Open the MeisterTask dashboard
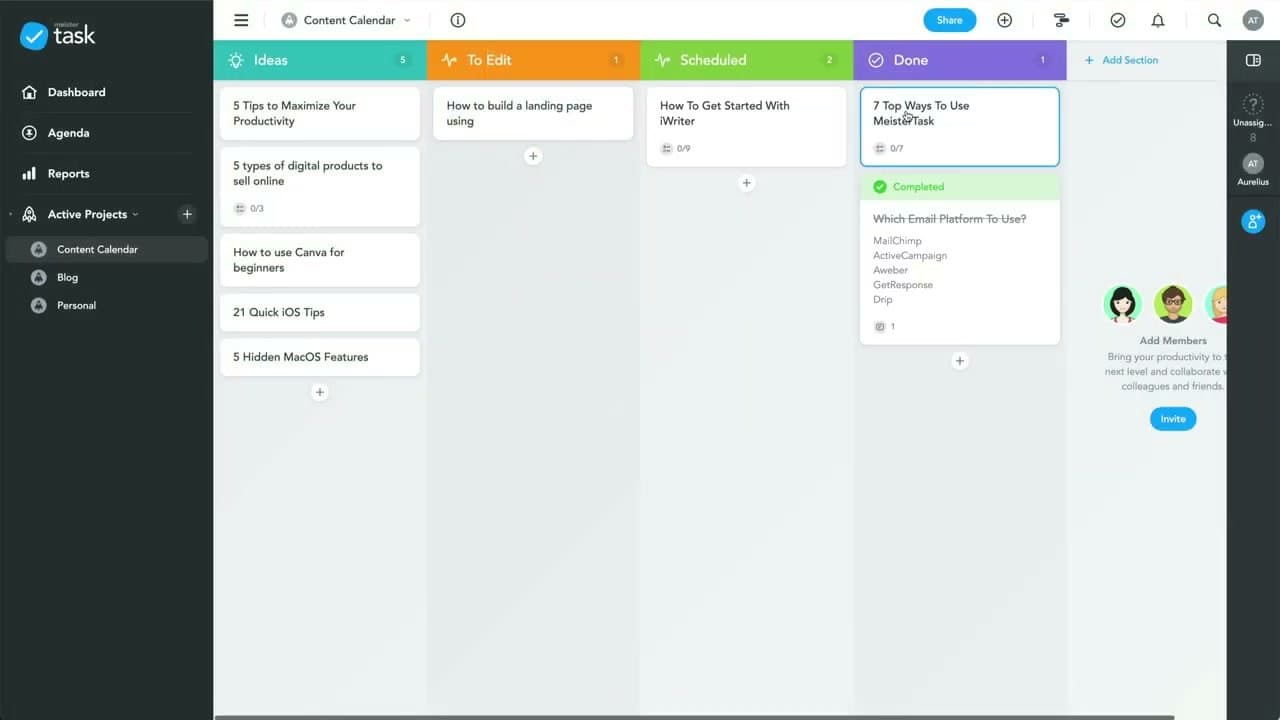The image size is (1280, 720). pos(75,92)
